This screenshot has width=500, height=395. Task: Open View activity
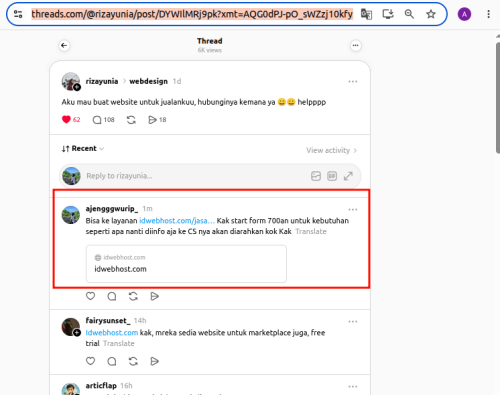click(x=331, y=150)
